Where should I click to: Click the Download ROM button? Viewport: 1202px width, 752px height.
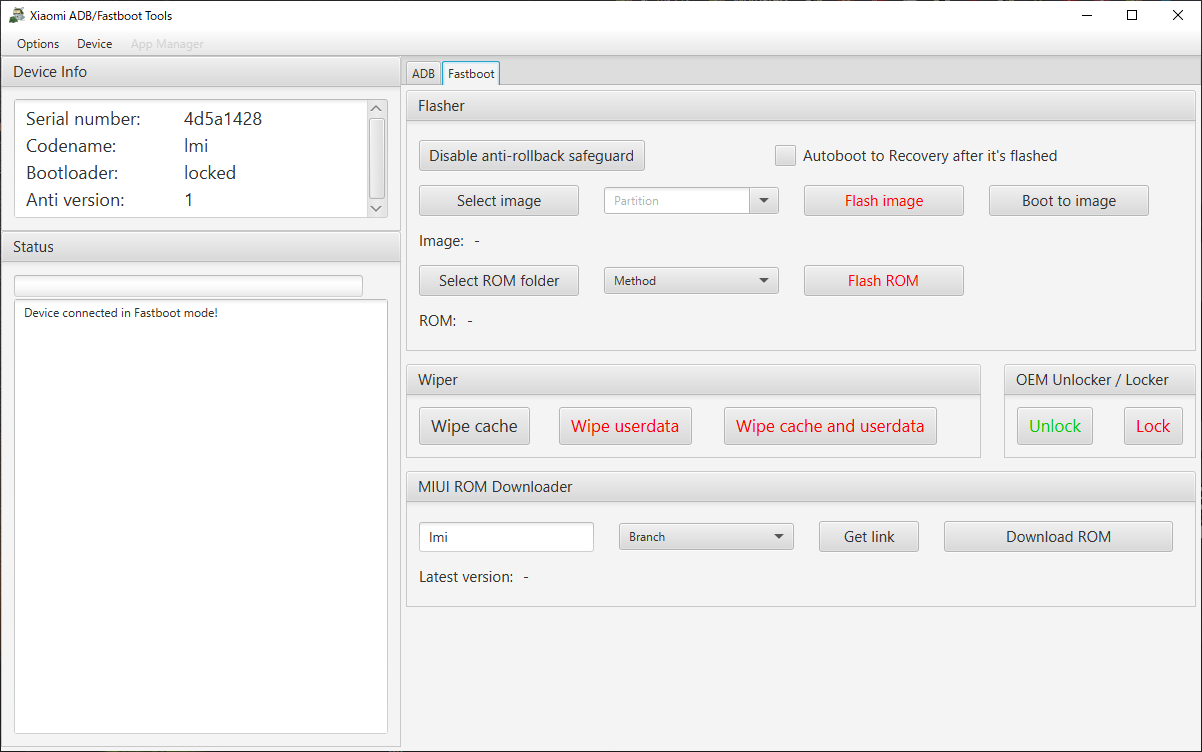pyautogui.click(x=1058, y=537)
